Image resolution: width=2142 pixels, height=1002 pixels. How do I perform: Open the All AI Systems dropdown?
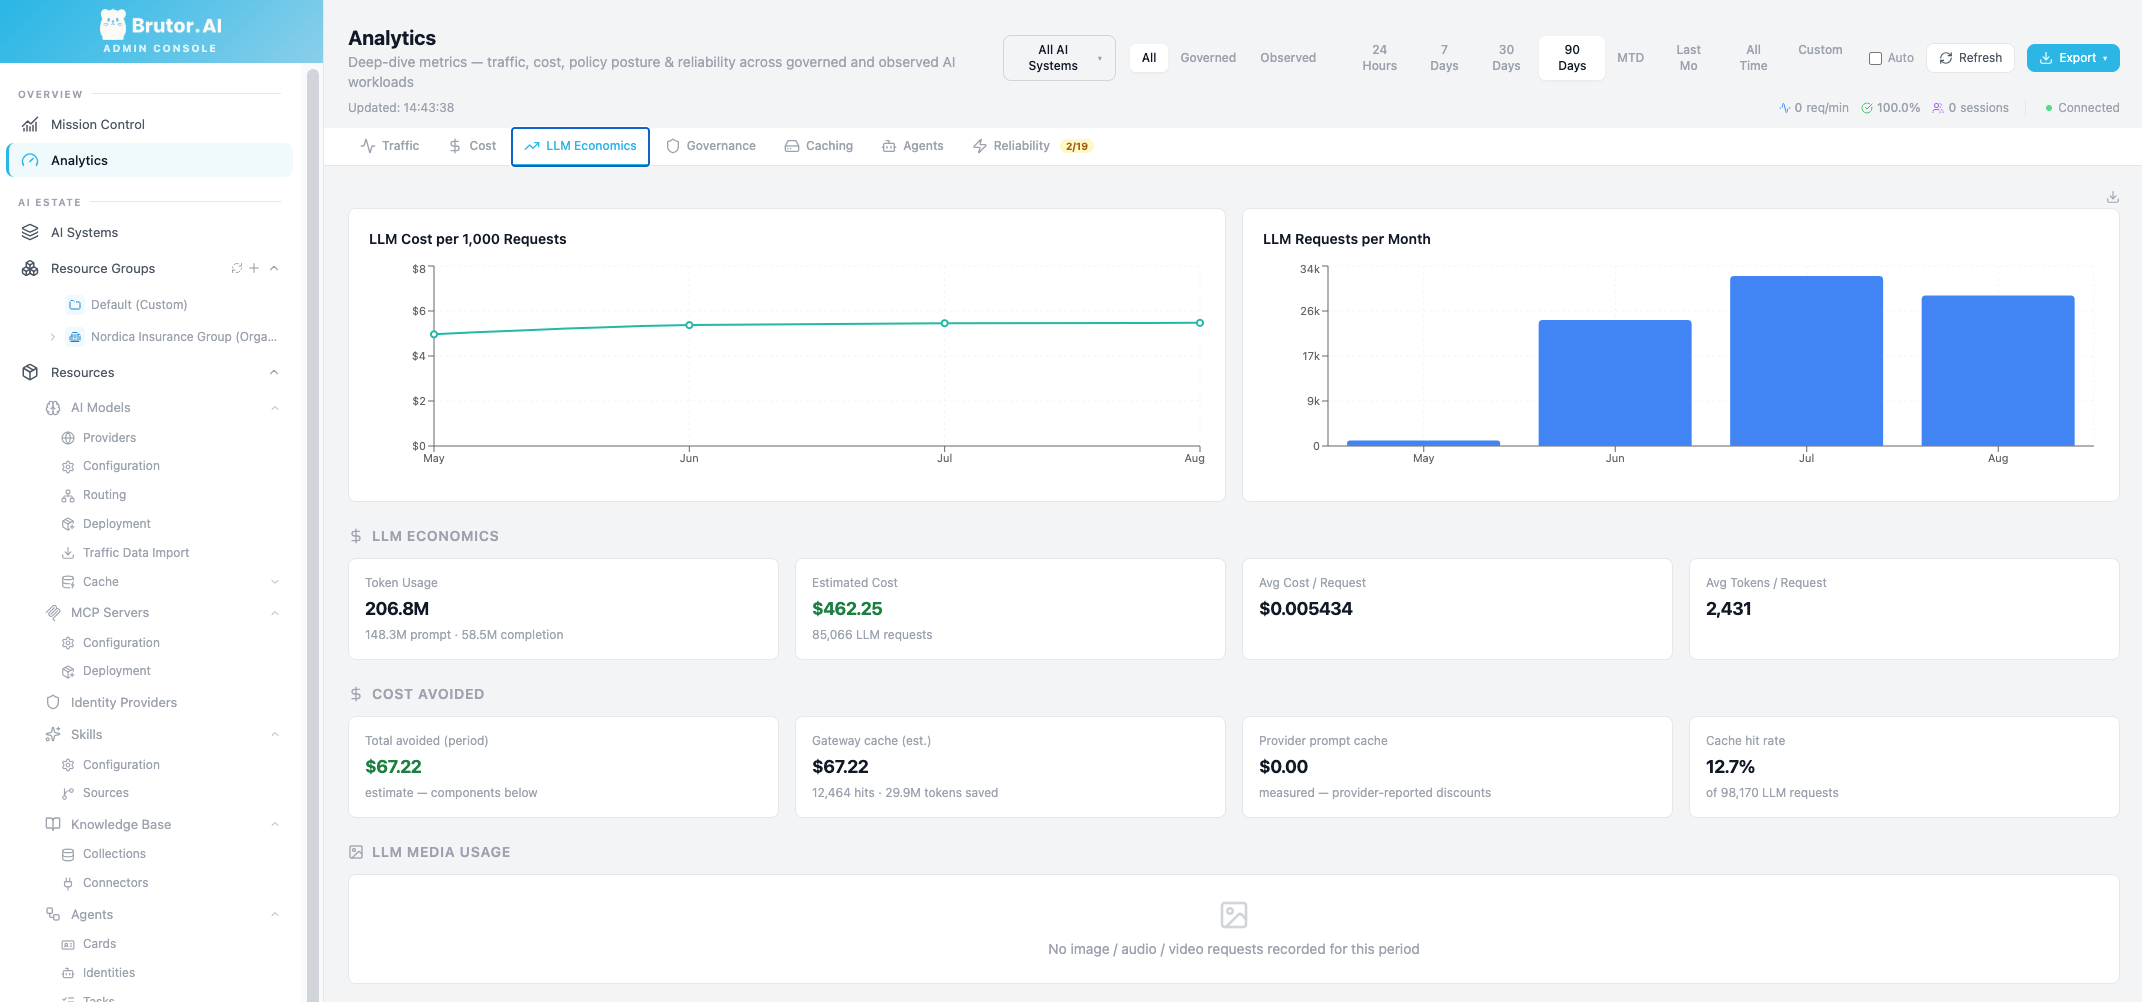click(x=1059, y=58)
